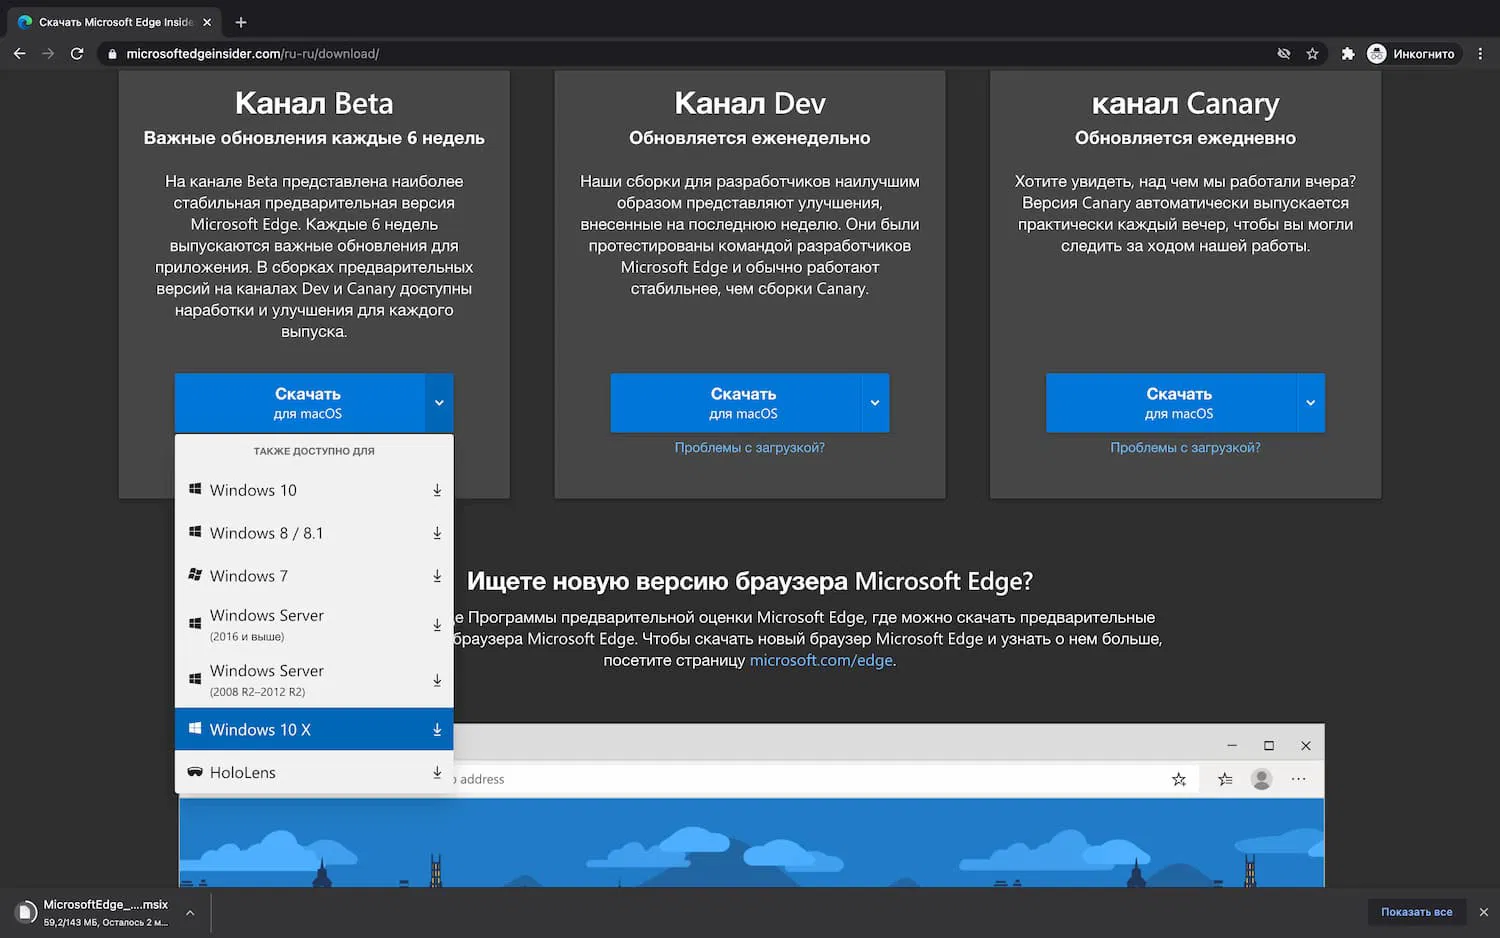This screenshot has width=1500, height=938.
Task: Download Windows Server (2016 и выше) build
Action: click(437, 624)
